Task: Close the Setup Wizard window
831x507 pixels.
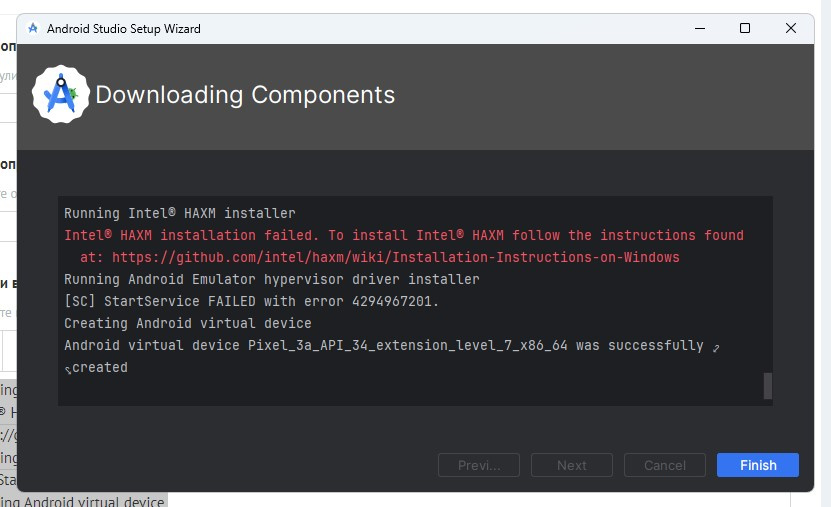Action: click(790, 28)
